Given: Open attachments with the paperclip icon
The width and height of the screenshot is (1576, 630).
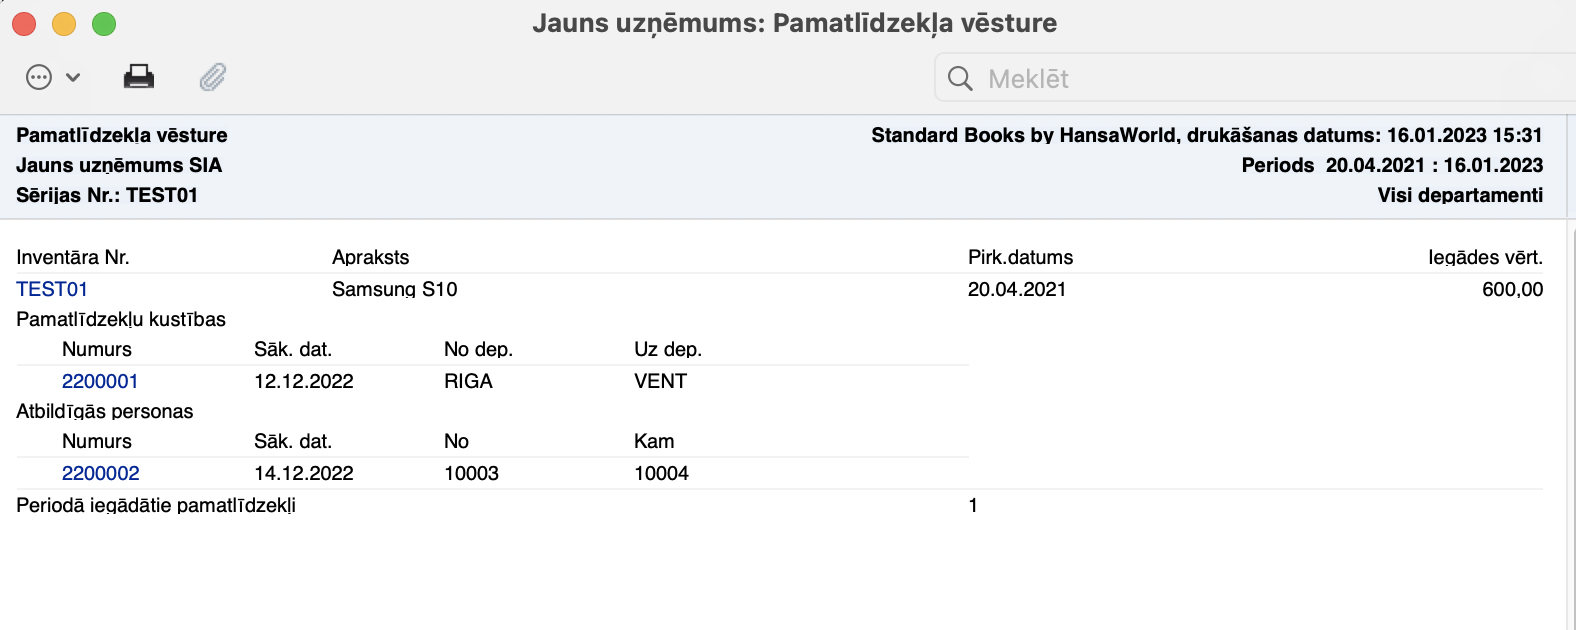Looking at the screenshot, I should [213, 77].
